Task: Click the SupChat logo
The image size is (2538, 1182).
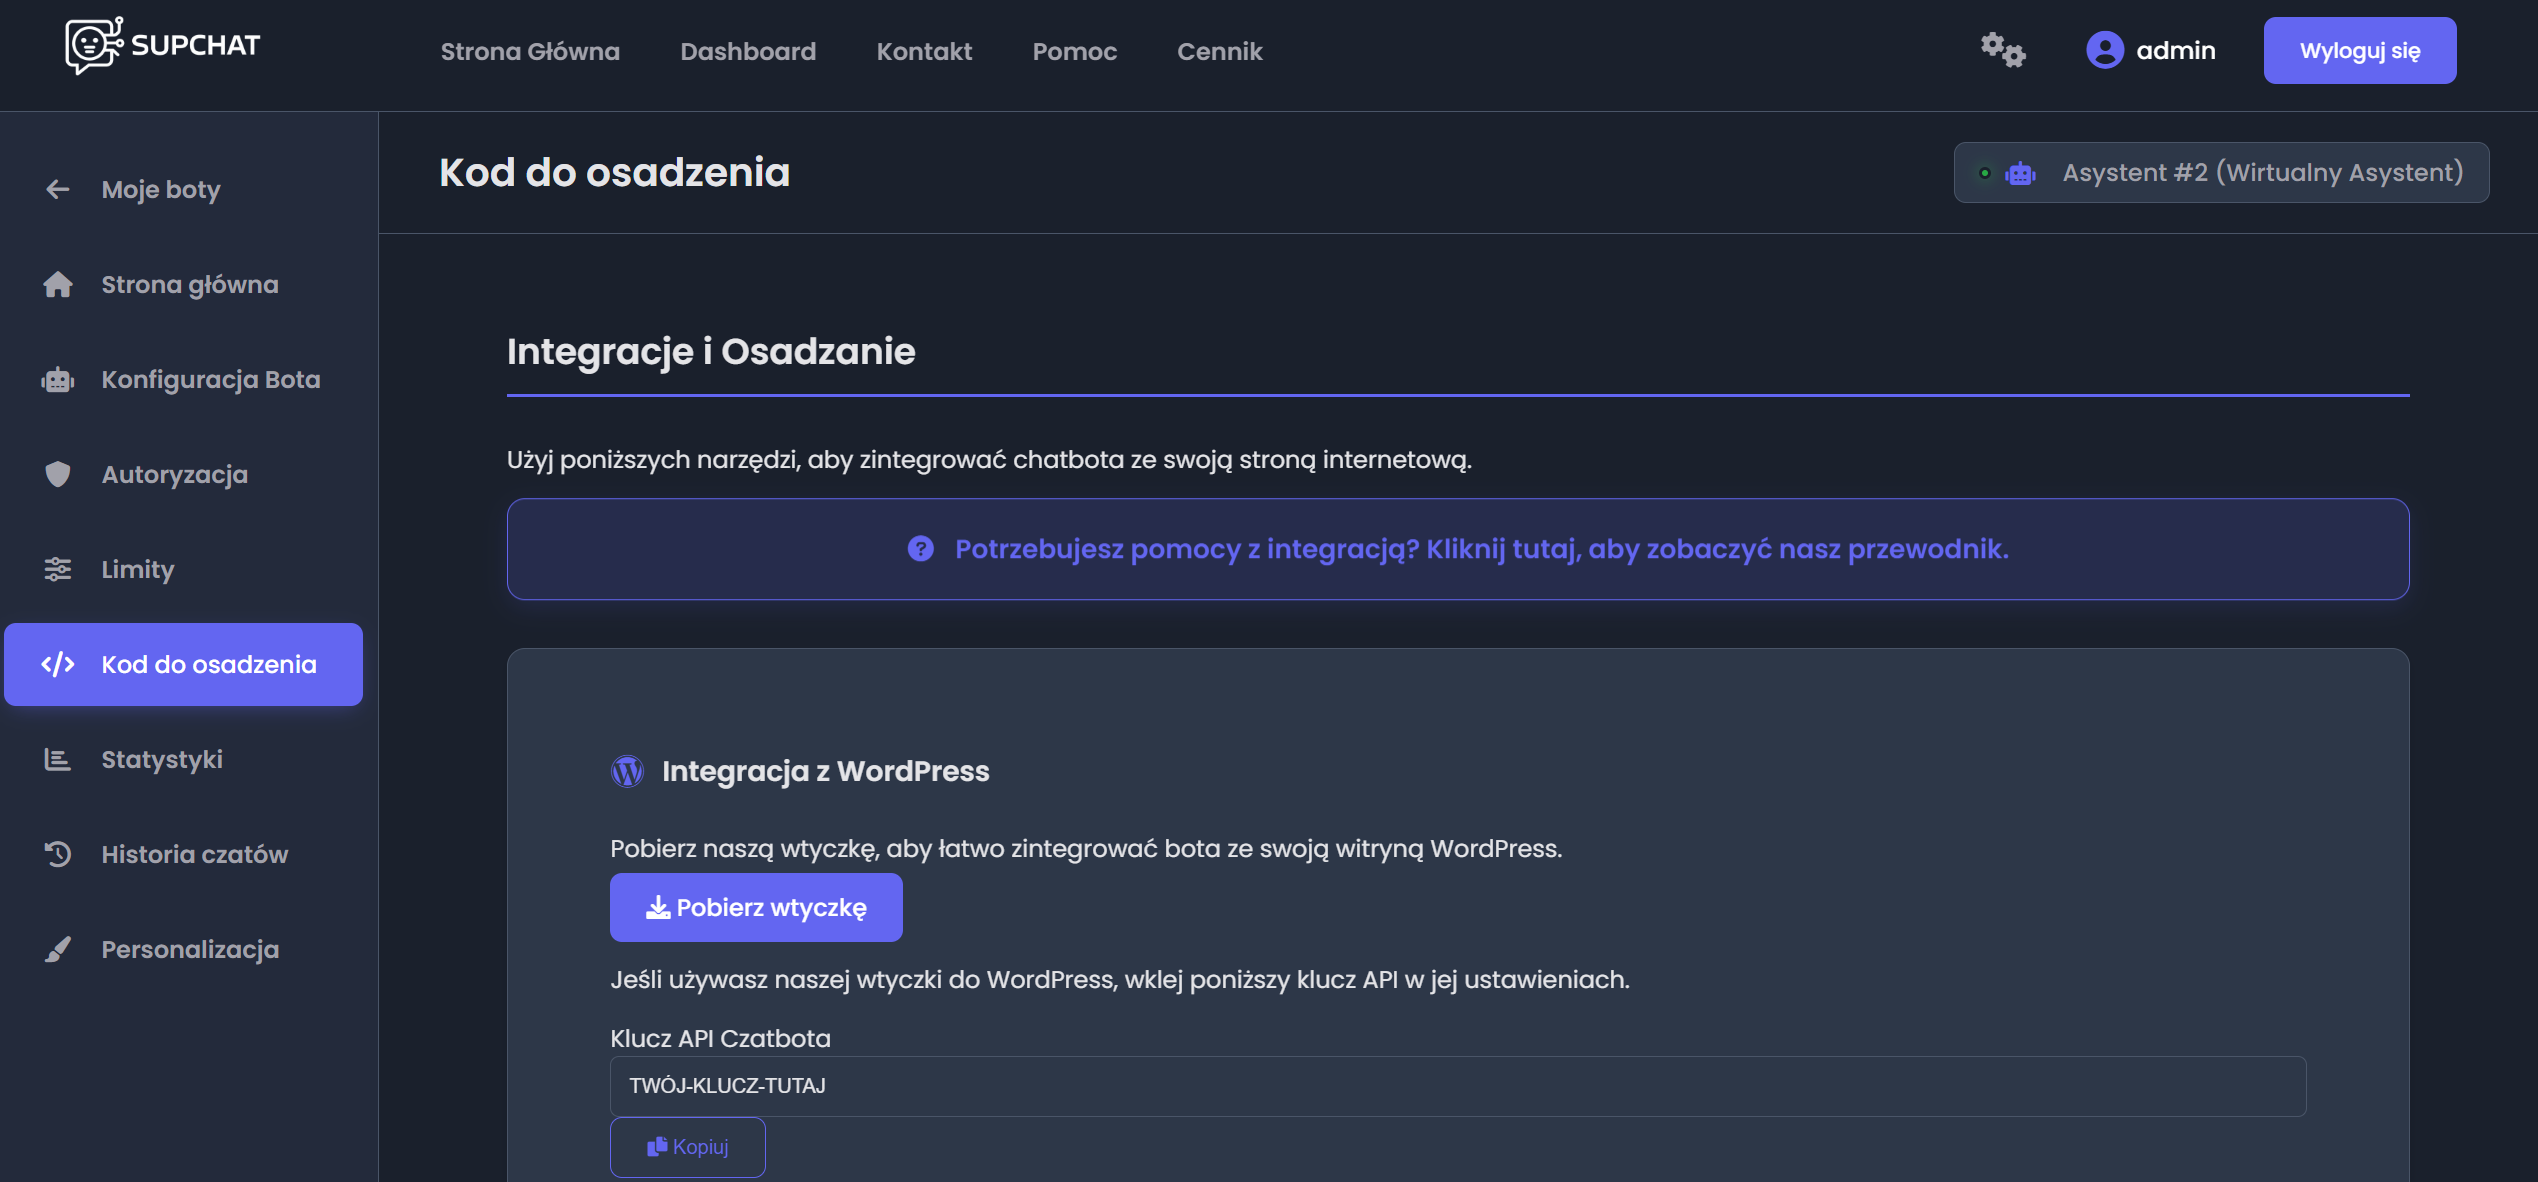Action: pos(162,45)
